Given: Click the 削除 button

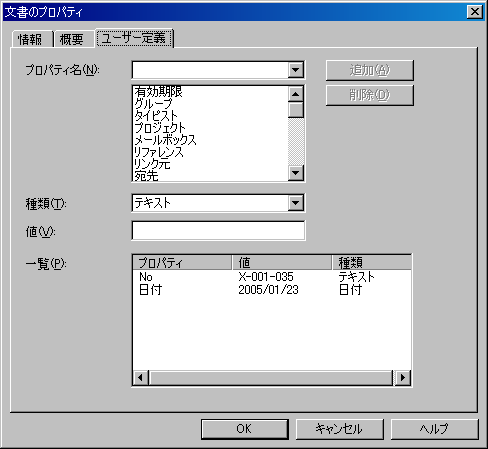Looking at the screenshot, I should coord(370,95).
